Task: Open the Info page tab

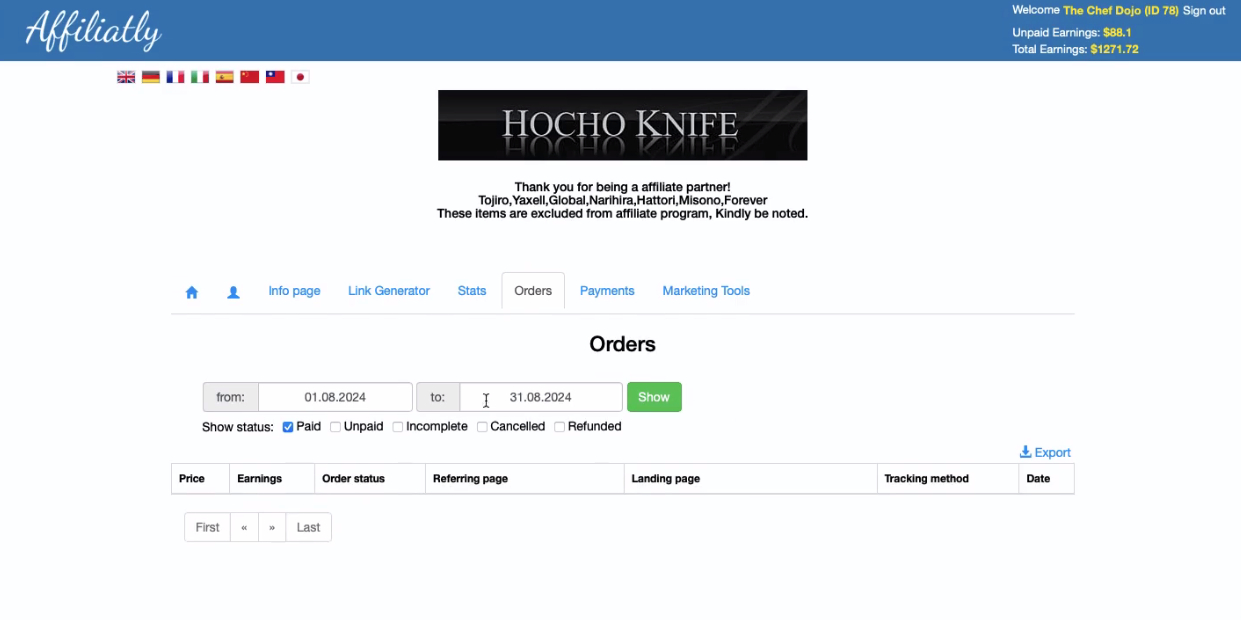Action: [x=294, y=291]
